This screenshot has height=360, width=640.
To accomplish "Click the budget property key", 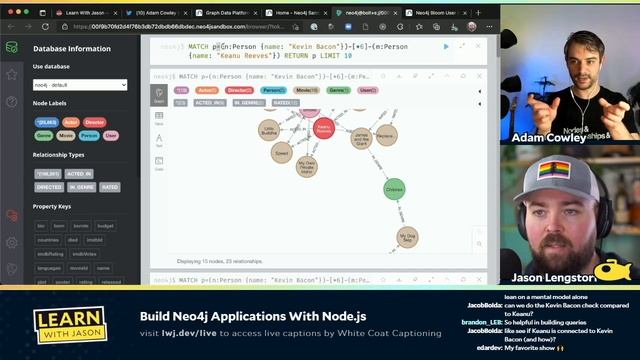I will [105, 226].
